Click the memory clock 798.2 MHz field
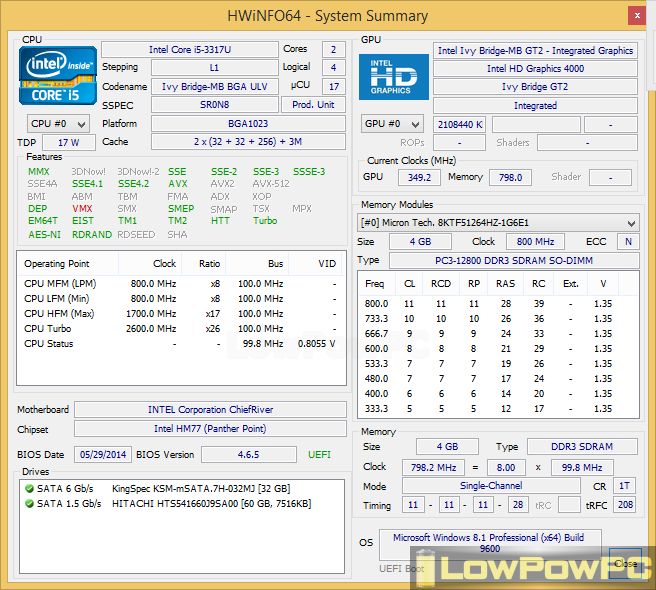 [433, 467]
